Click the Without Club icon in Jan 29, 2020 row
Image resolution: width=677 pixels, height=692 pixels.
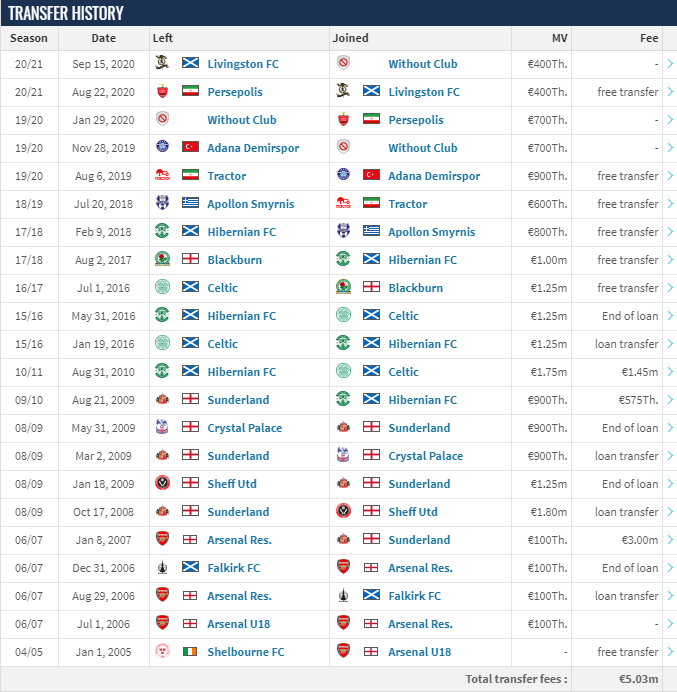(x=162, y=119)
